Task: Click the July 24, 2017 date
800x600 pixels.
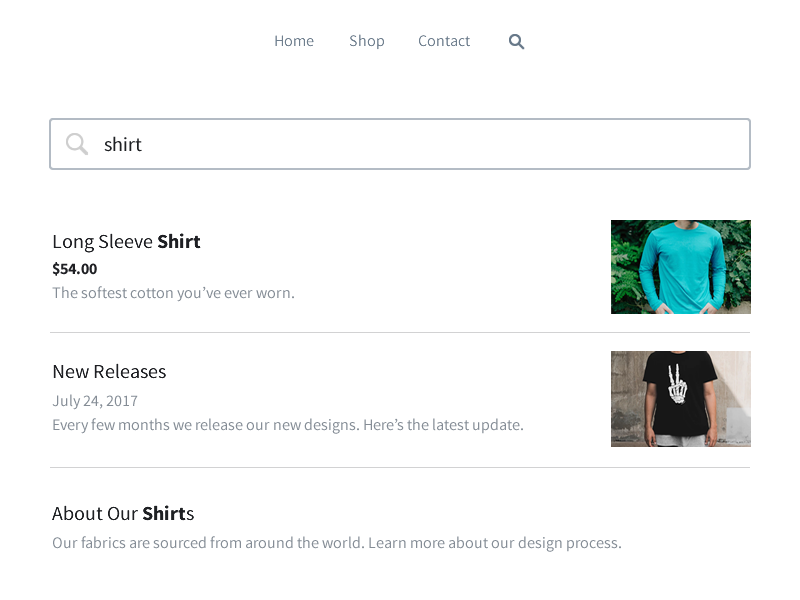Action: coord(95,401)
